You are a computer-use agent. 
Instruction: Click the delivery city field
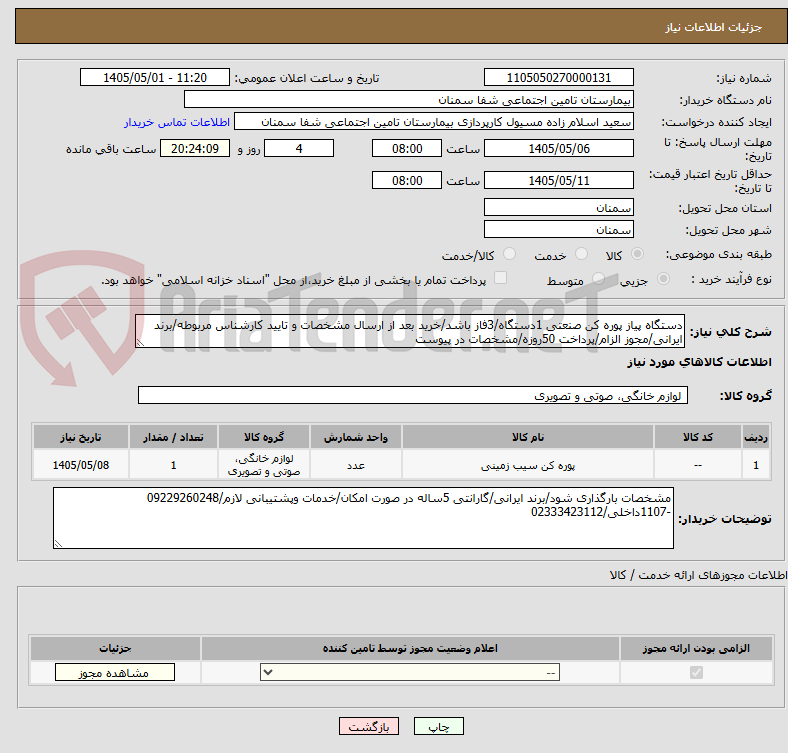pyautogui.click(x=558, y=229)
